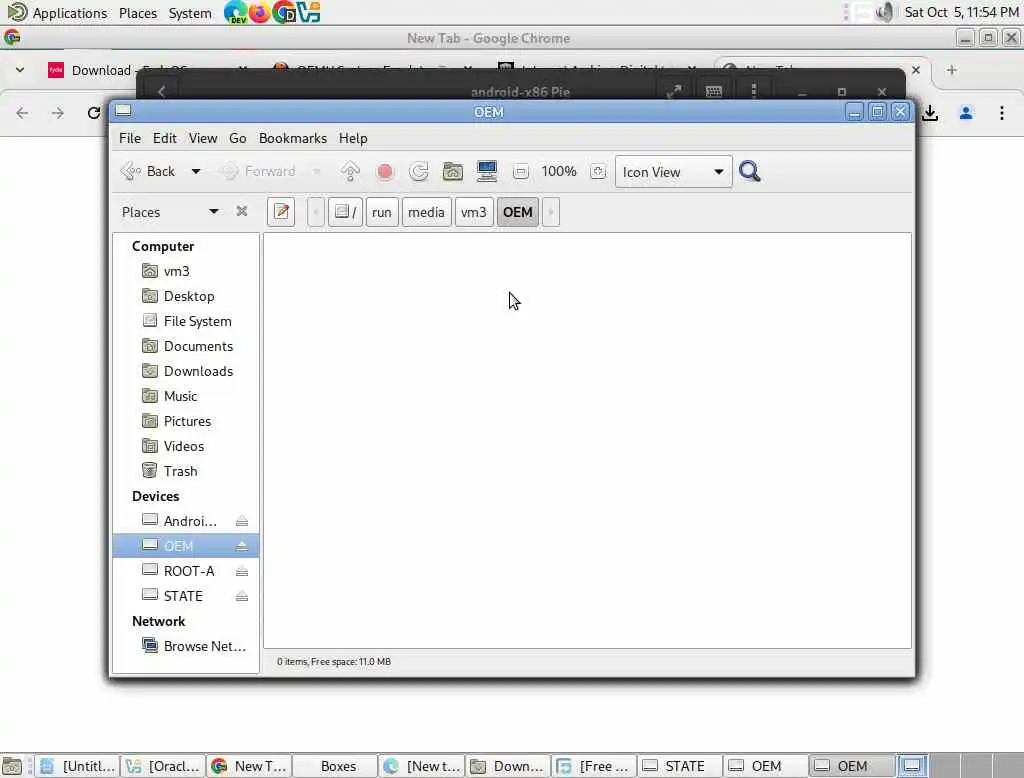Open the Help menu
This screenshot has height=778, width=1024.
(x=353, y=138)
